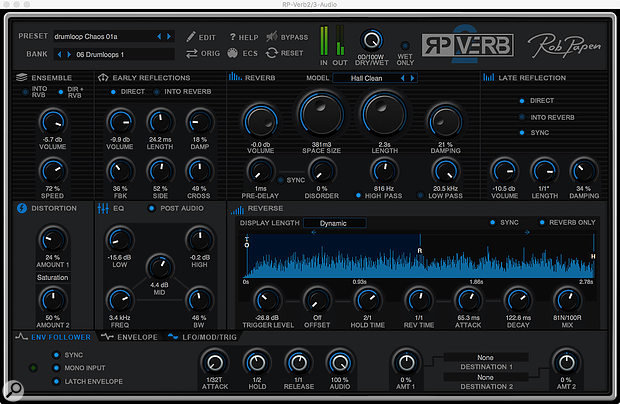Go to next bank arrow
The width and height of the screenshot is (620, 404).
[x=69, y=54]
